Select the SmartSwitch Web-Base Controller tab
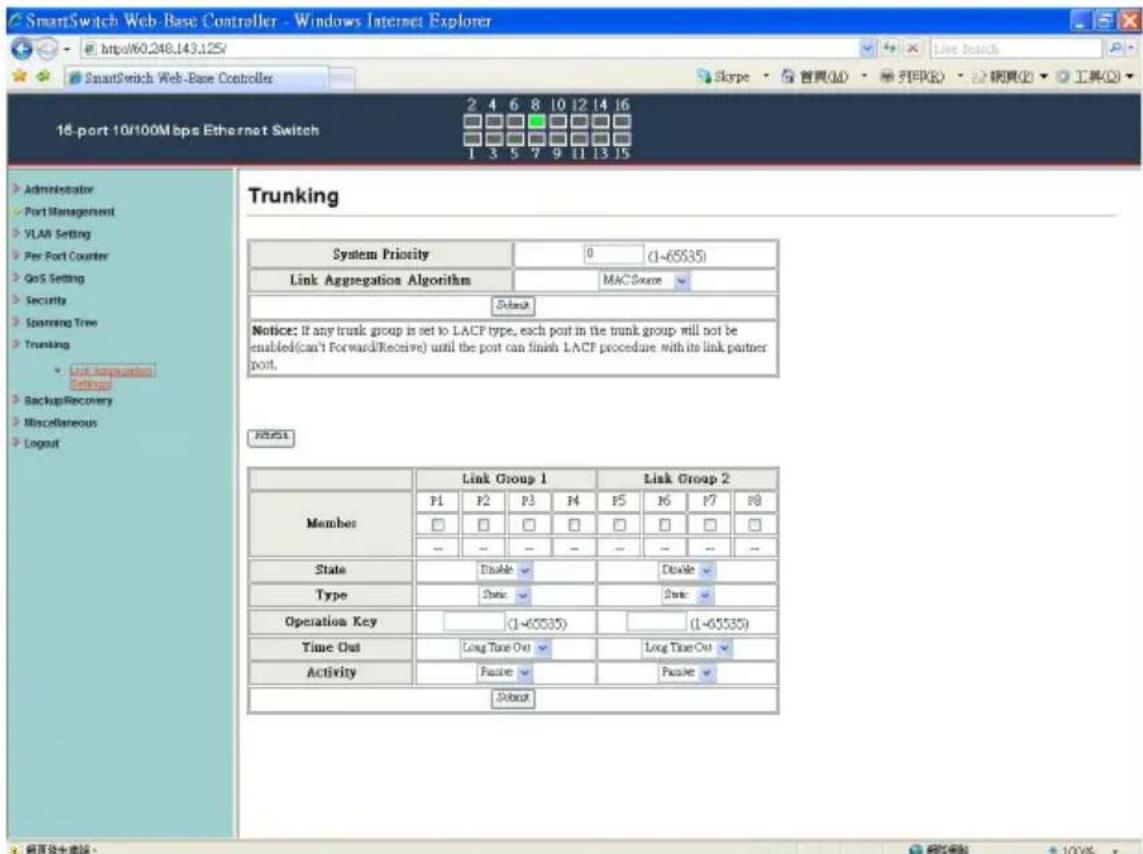Viewport: 1143px width, 854px height. tap(197, 78)
